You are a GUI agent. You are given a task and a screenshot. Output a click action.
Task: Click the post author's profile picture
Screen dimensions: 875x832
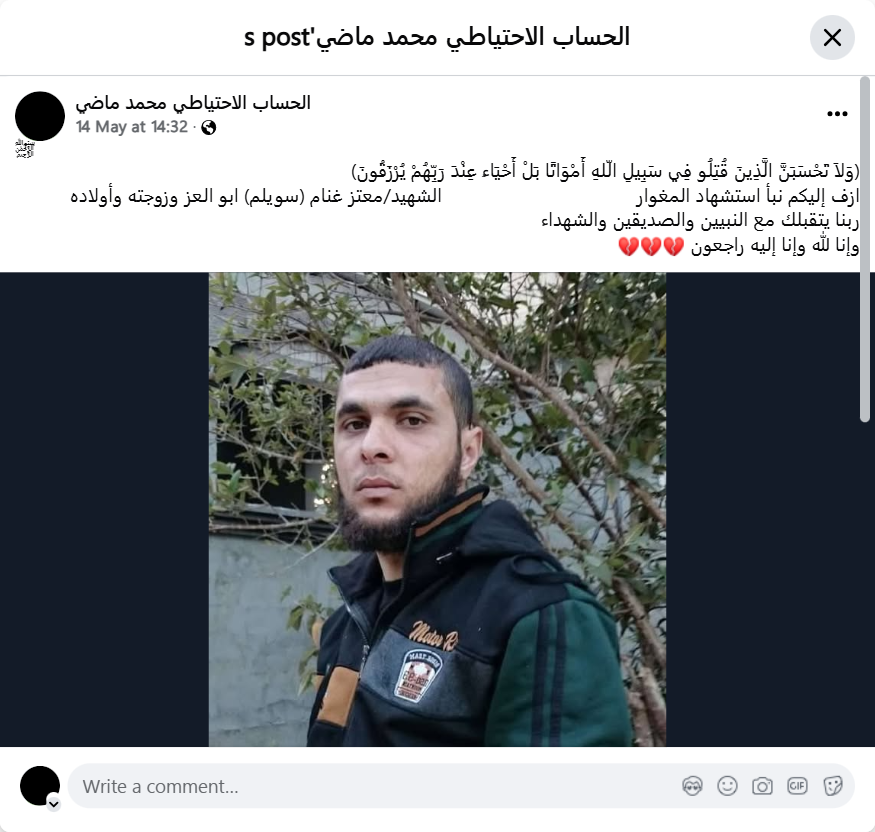[x=40, y=116]
